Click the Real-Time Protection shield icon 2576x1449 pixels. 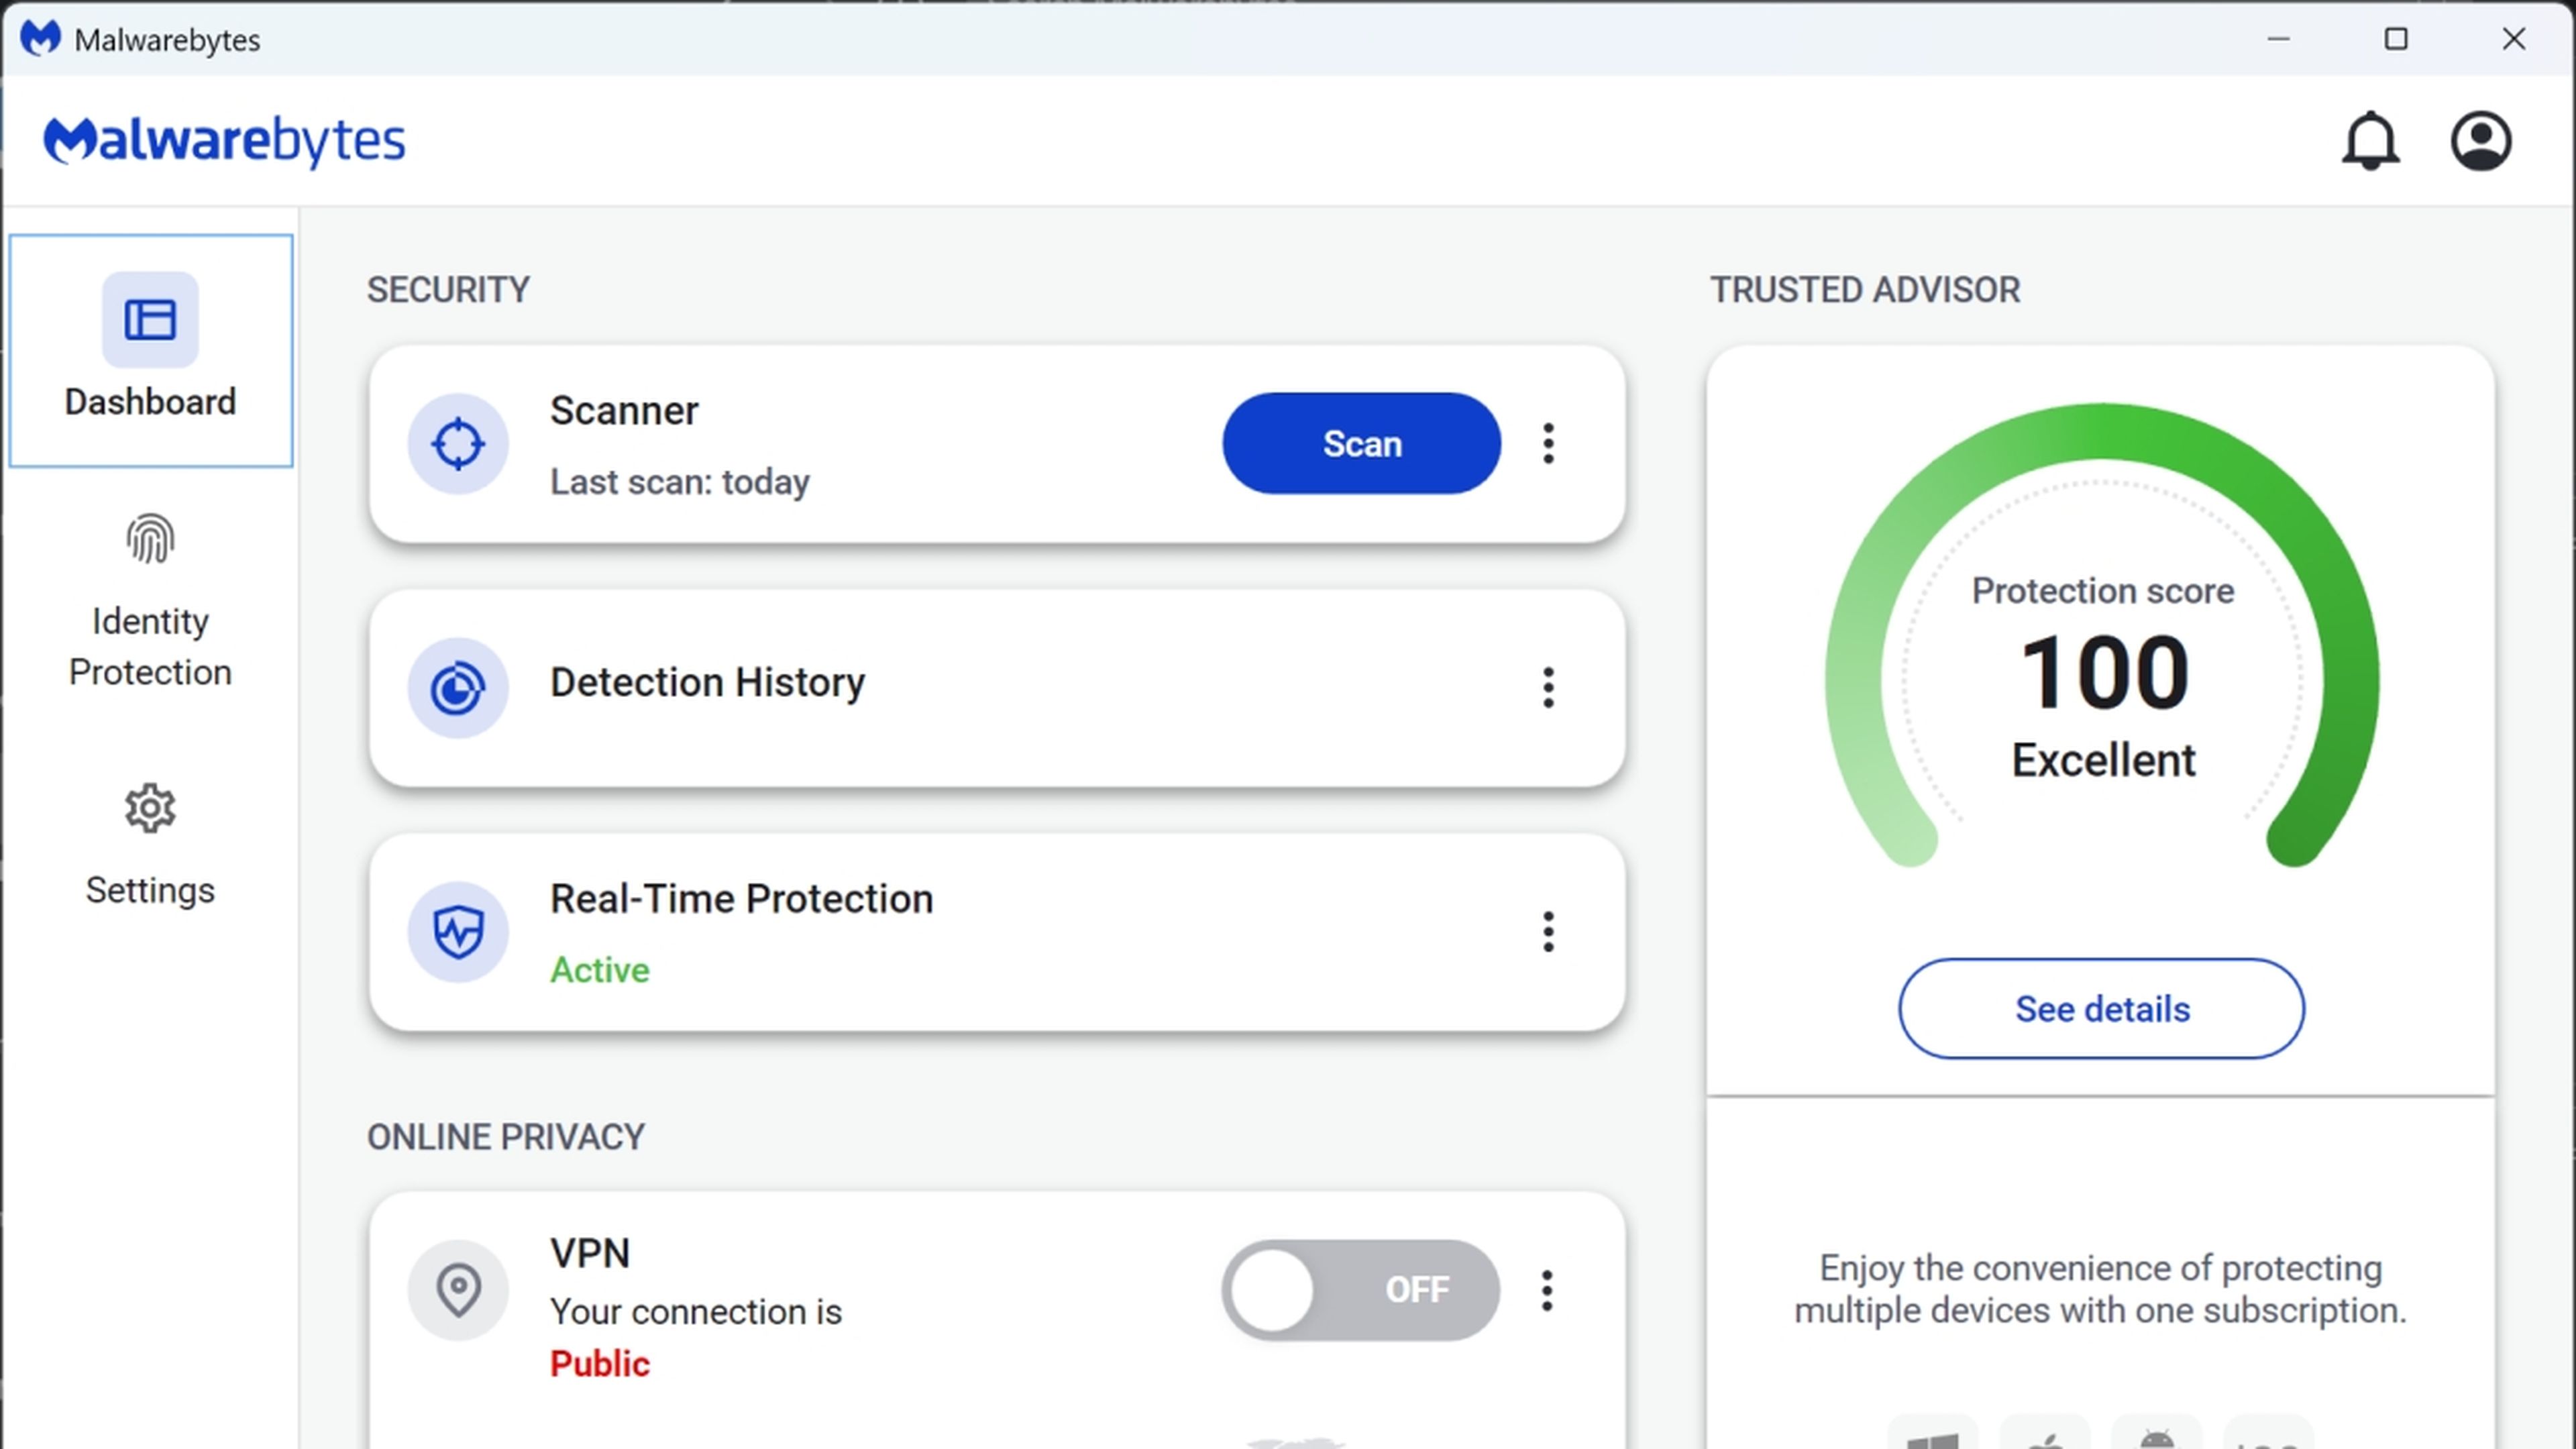pos(458,932)
